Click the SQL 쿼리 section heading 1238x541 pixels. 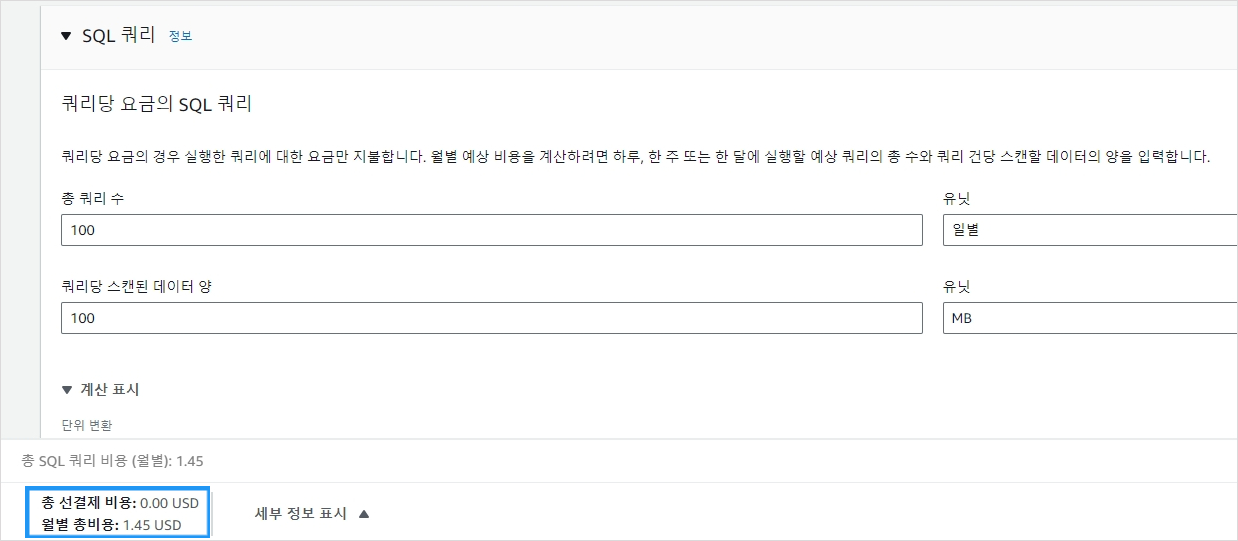[118, 36]
